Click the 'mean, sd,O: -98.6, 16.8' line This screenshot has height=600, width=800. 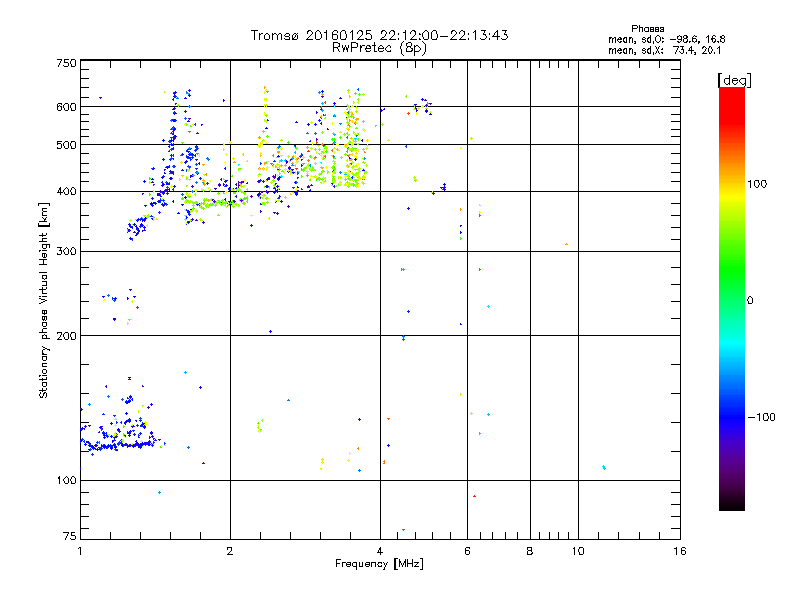click(666, 39)
